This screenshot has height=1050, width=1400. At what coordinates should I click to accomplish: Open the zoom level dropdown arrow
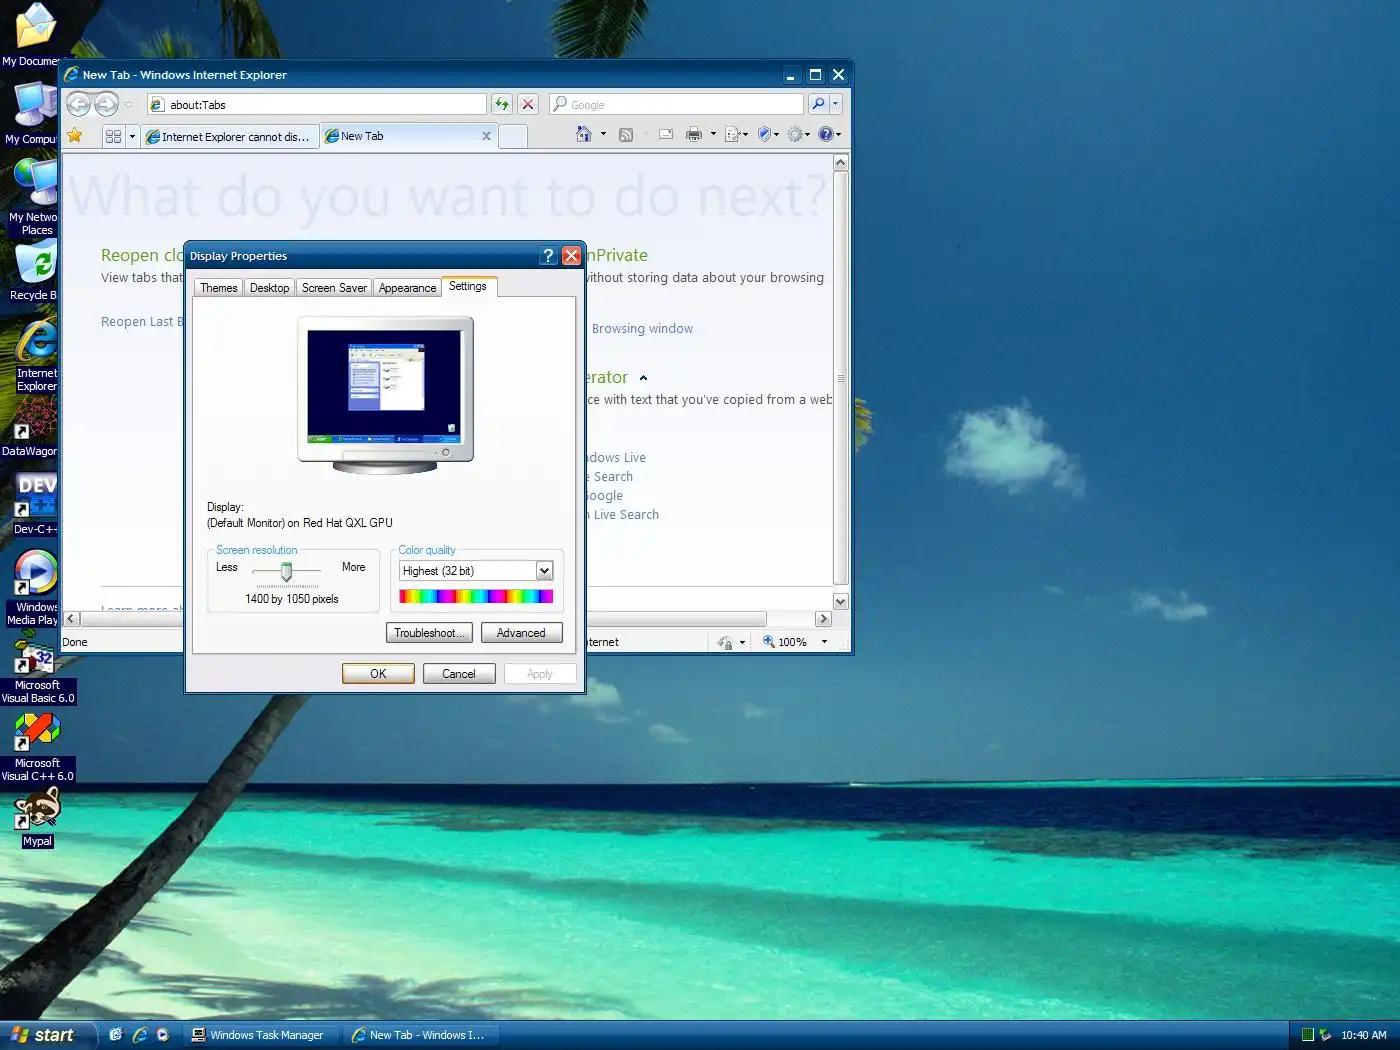[x=824, y=642]
